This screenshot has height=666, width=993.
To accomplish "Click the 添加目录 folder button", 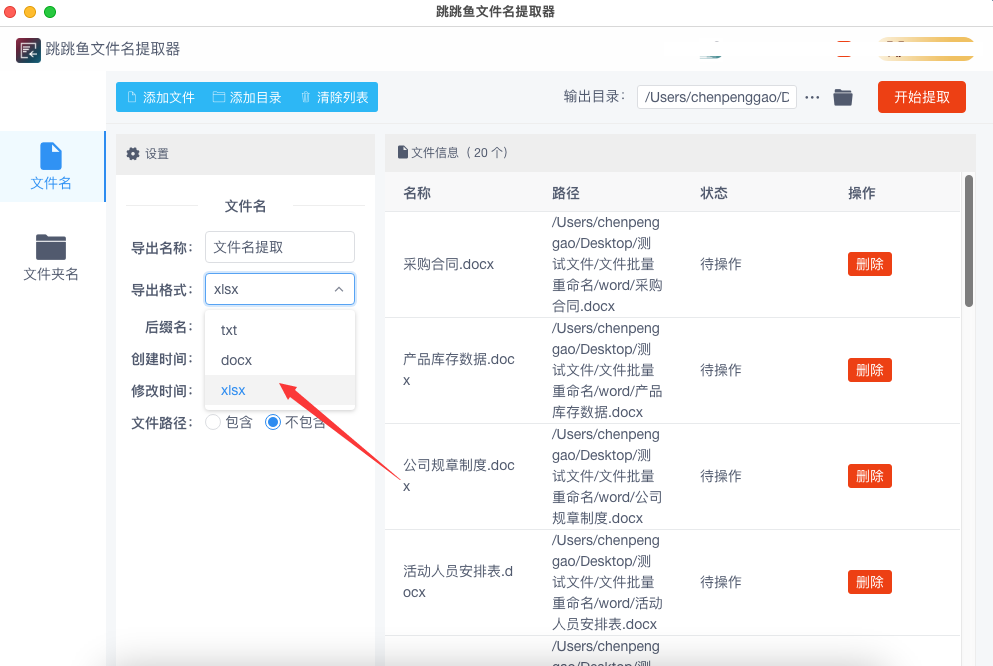I will pos(247,97).
